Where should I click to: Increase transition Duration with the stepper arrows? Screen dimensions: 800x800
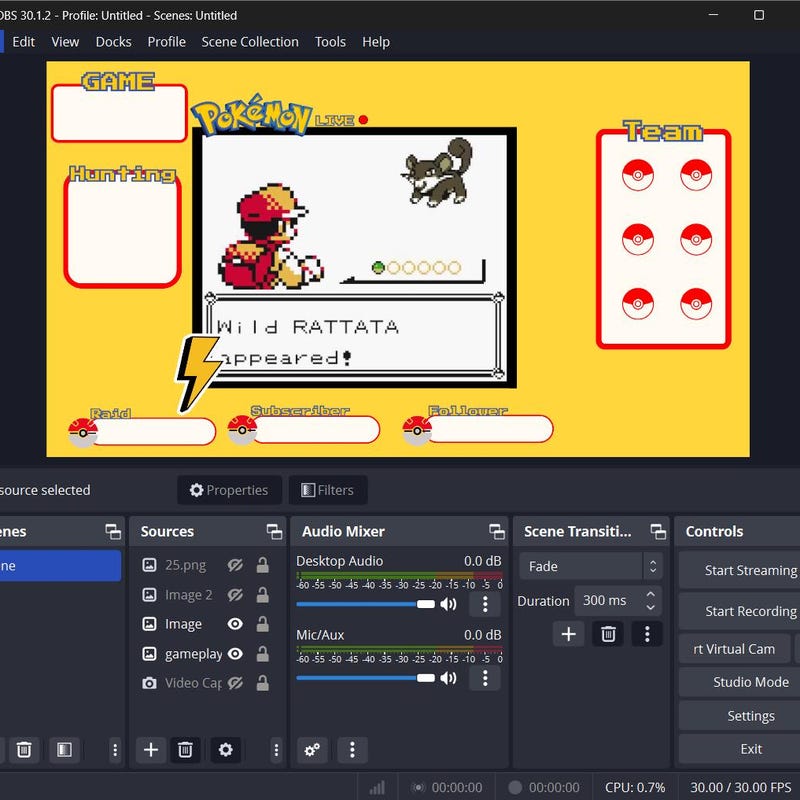[x=650, y=595]
